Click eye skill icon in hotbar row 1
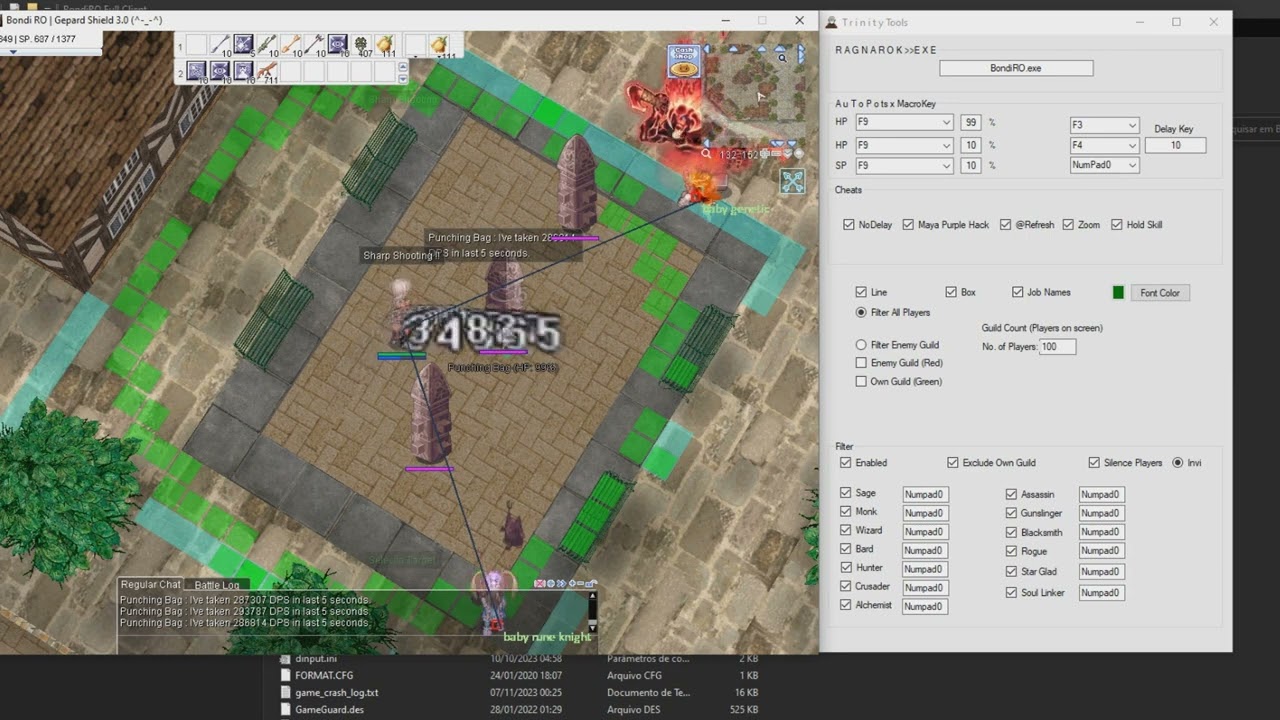Screen dimensions: 1280x720 coord(337,44)
